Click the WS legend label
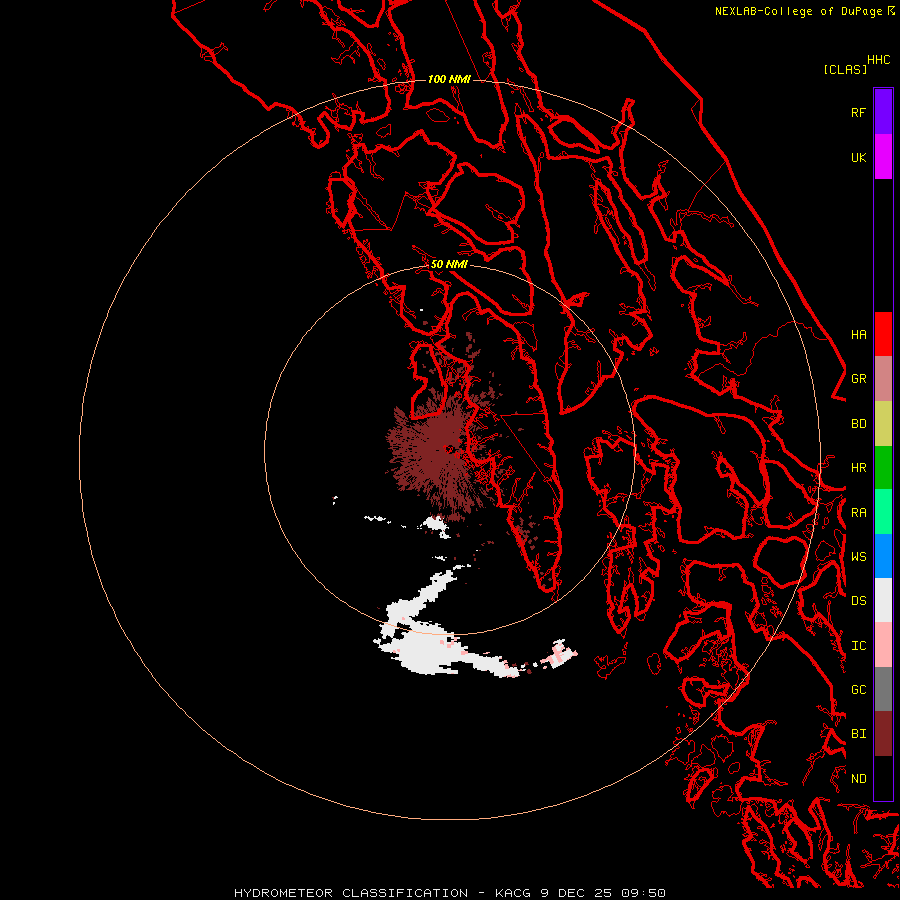This screenshot has height=900, width=900. [858, 556]
